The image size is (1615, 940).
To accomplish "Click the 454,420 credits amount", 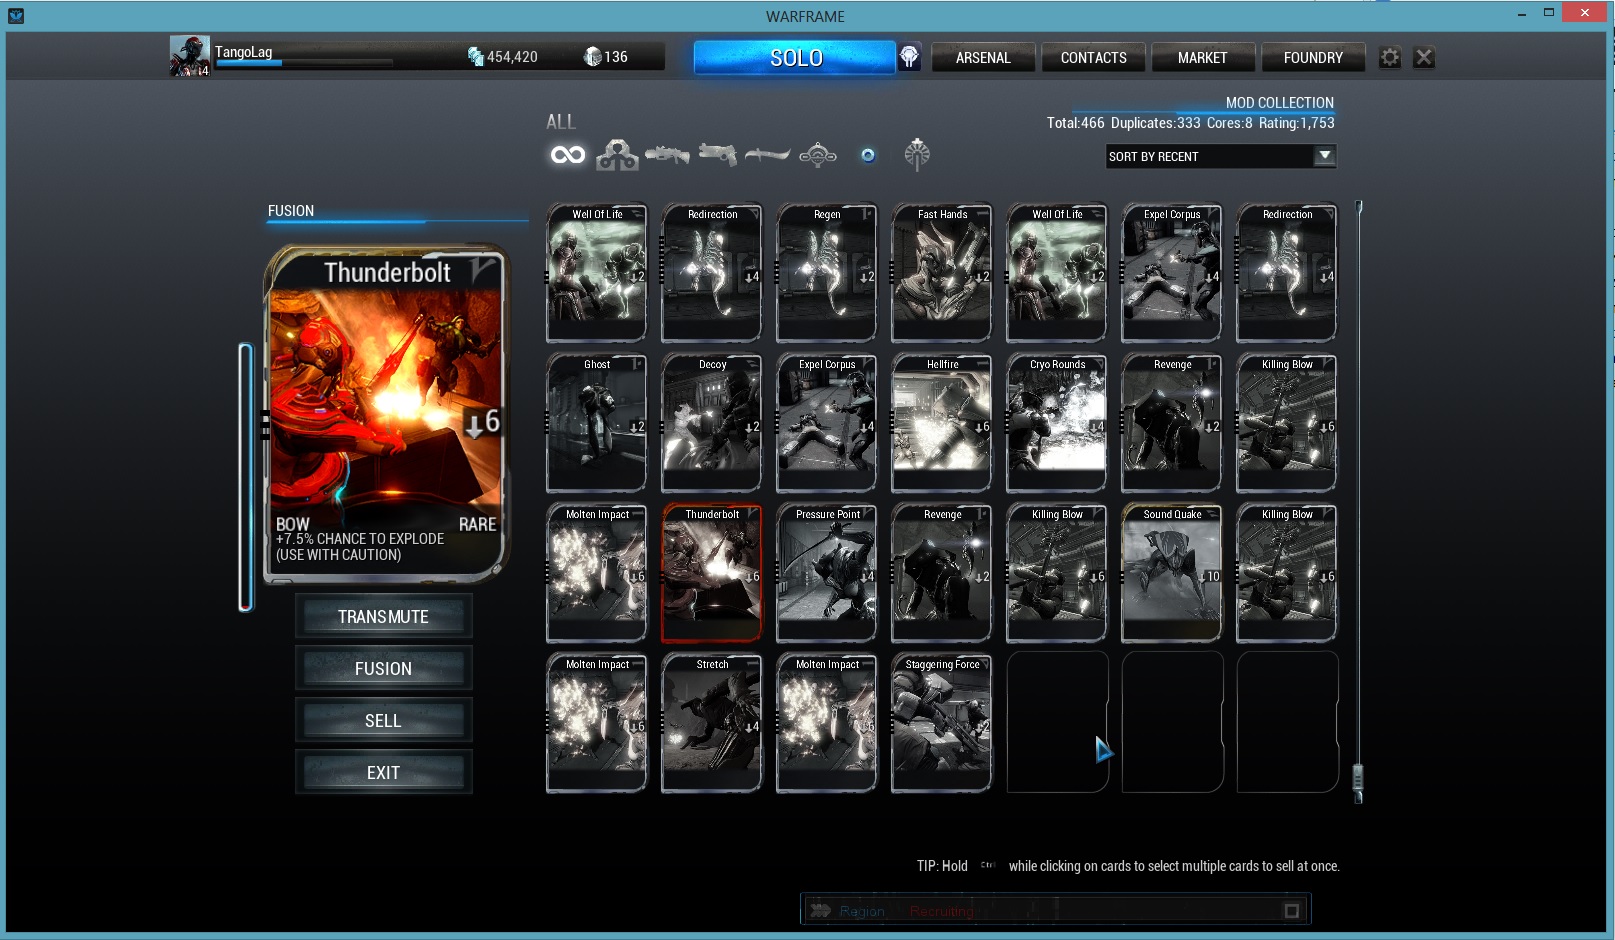I will pos(512,57).
